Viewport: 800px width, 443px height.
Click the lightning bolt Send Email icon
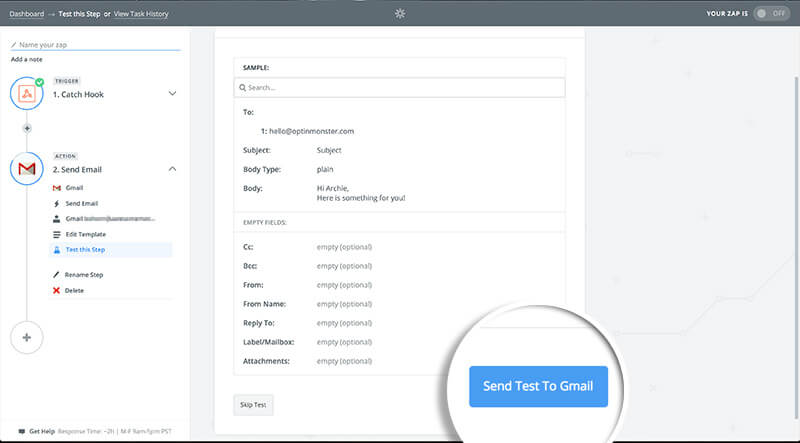[x=57, y=203]
